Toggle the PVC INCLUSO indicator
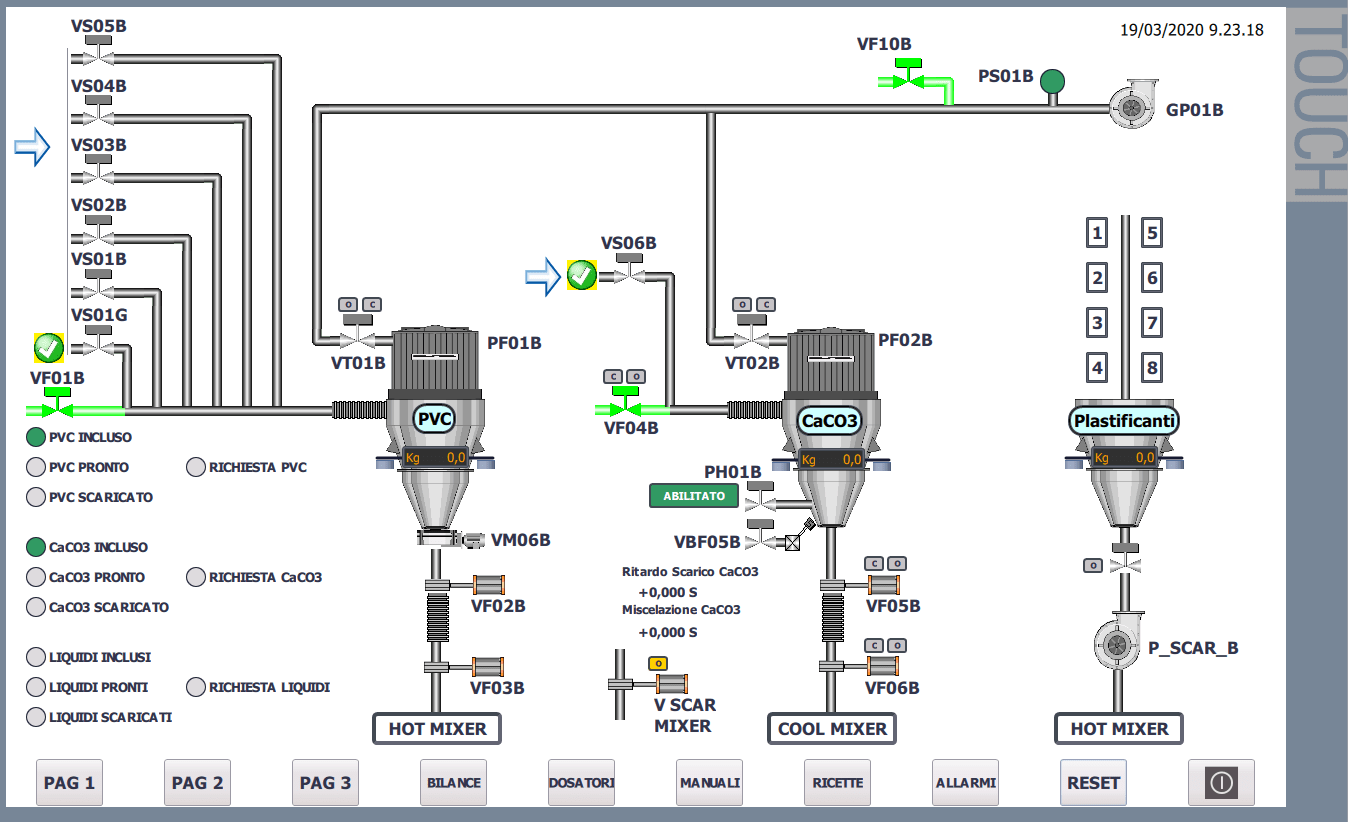The image size is (1348, 822). click(x=36, y=437)
